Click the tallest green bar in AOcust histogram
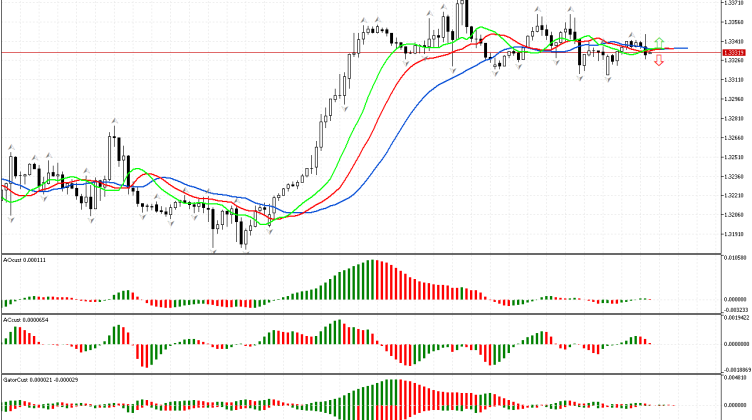 click(x=371, y=280)
